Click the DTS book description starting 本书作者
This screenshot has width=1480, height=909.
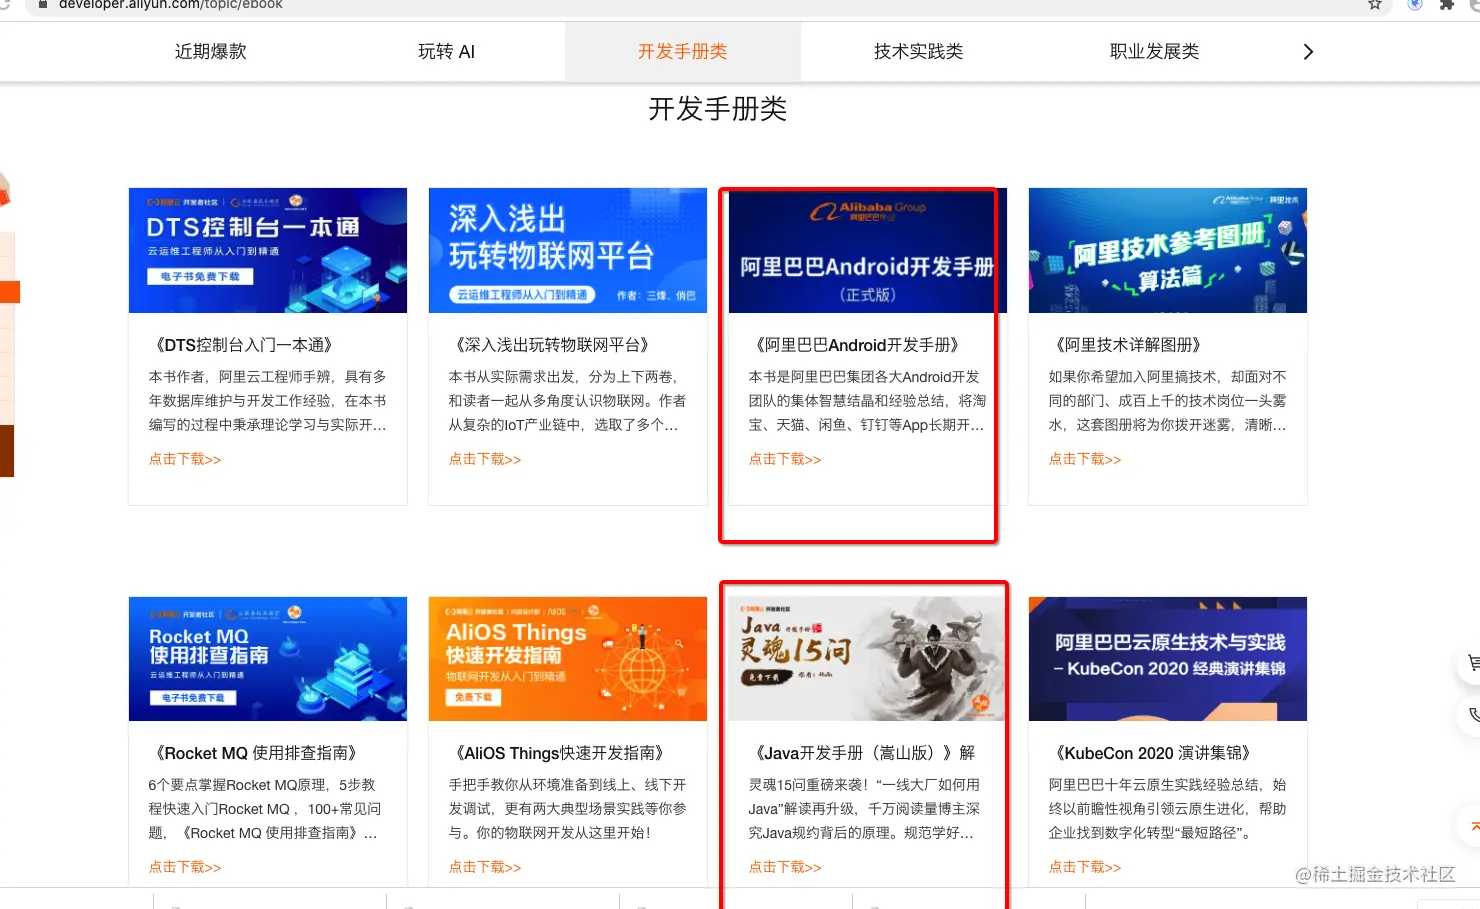click(x=268, y=401)
